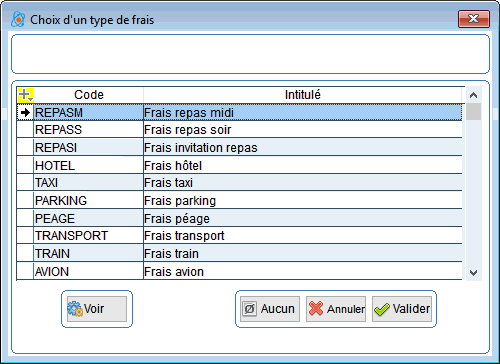Select the AVION row

point(239,272)
